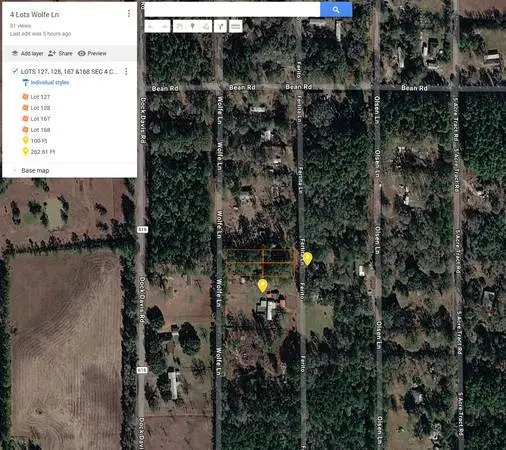Expand the Base map section arrow
Image resolution: width=506 pixels, height=450 pixels.
coord(14,170)
